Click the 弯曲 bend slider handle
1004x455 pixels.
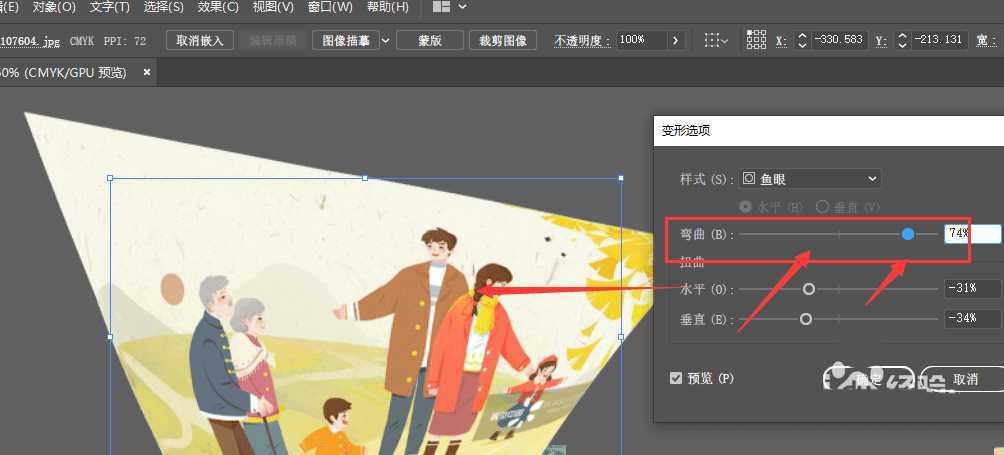click(908, 234)
